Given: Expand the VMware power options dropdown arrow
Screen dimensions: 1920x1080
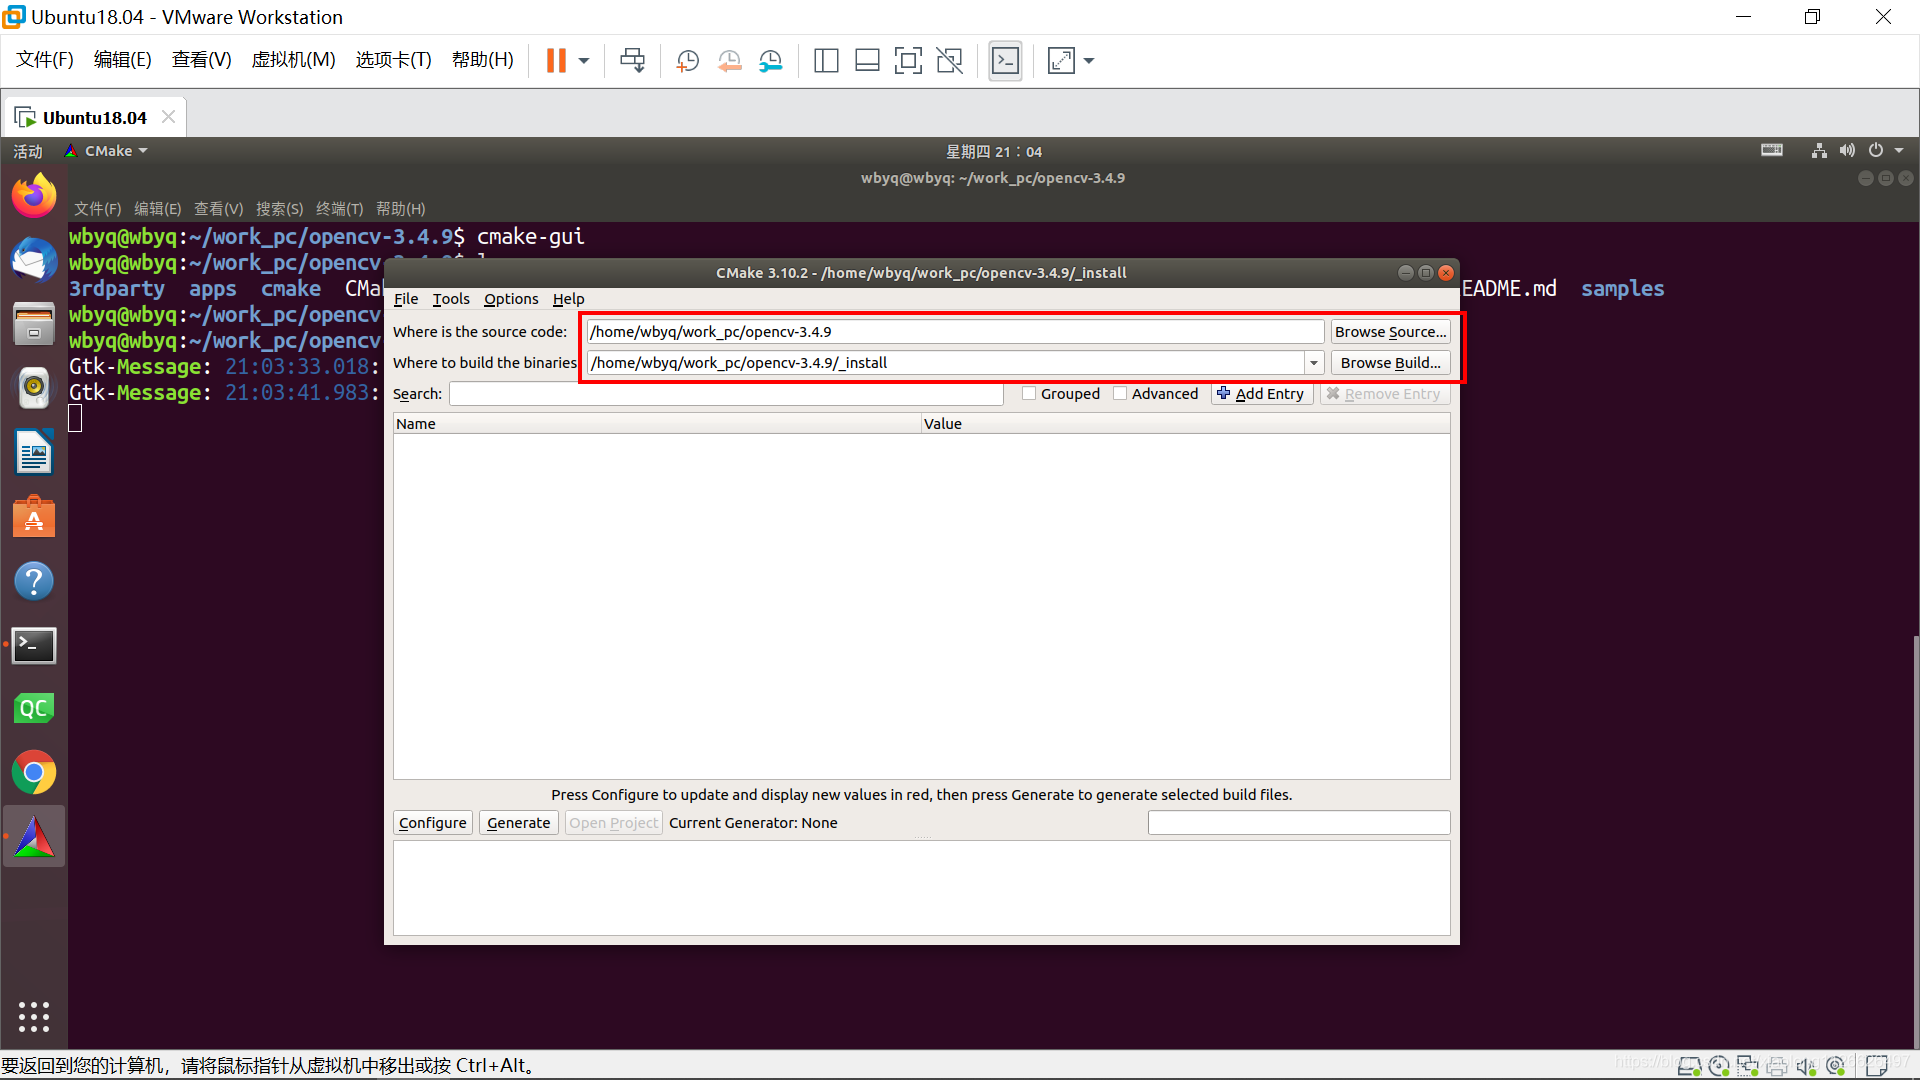Looking at the screenshot, I should point(584,61).
